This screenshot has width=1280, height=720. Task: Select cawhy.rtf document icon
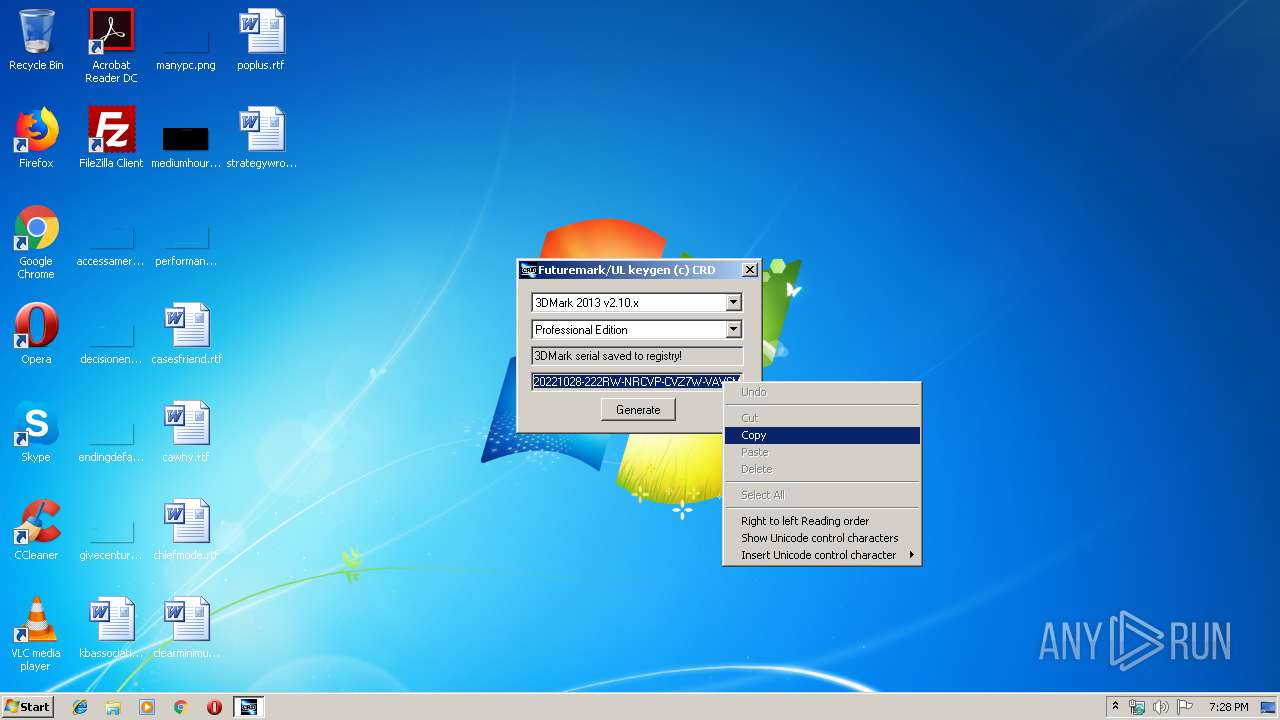click(x=186, y=432)
